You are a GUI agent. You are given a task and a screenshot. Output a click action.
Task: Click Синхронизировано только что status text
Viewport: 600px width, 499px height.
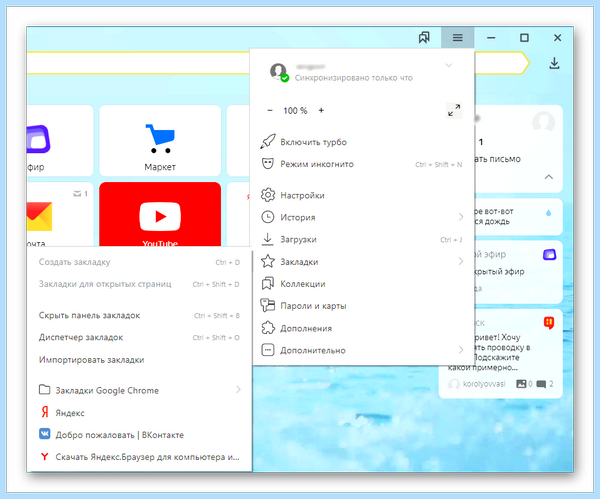354,78
